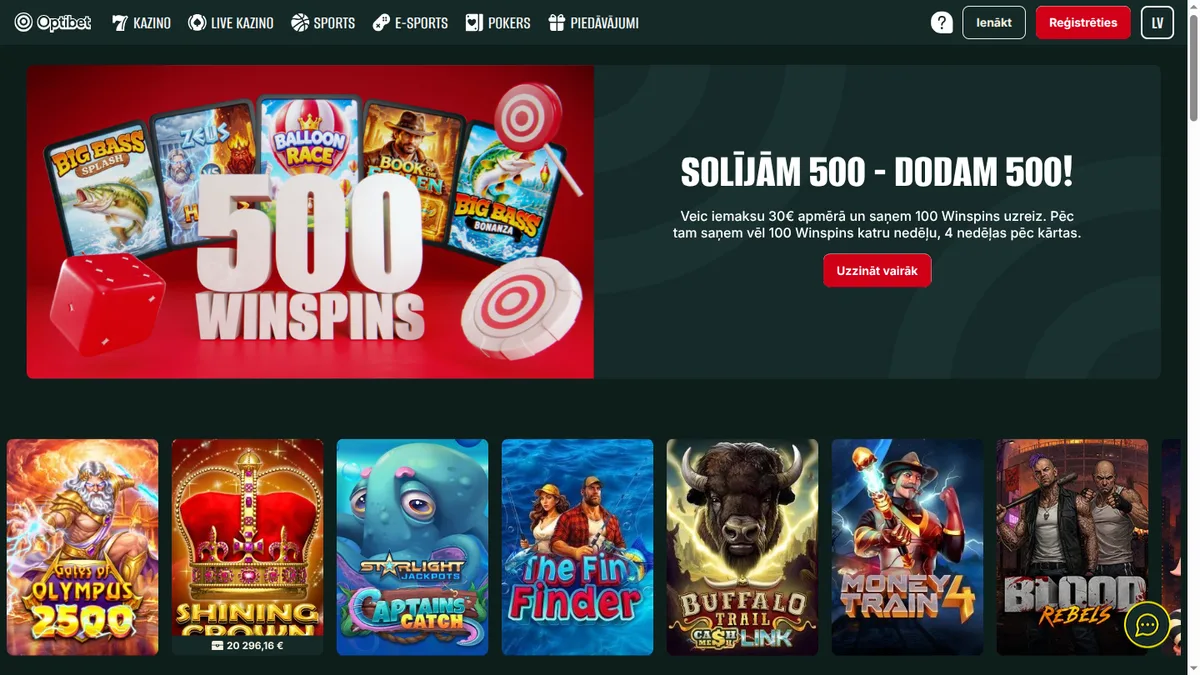Click the Kazino seven icon

coord(120,22)
